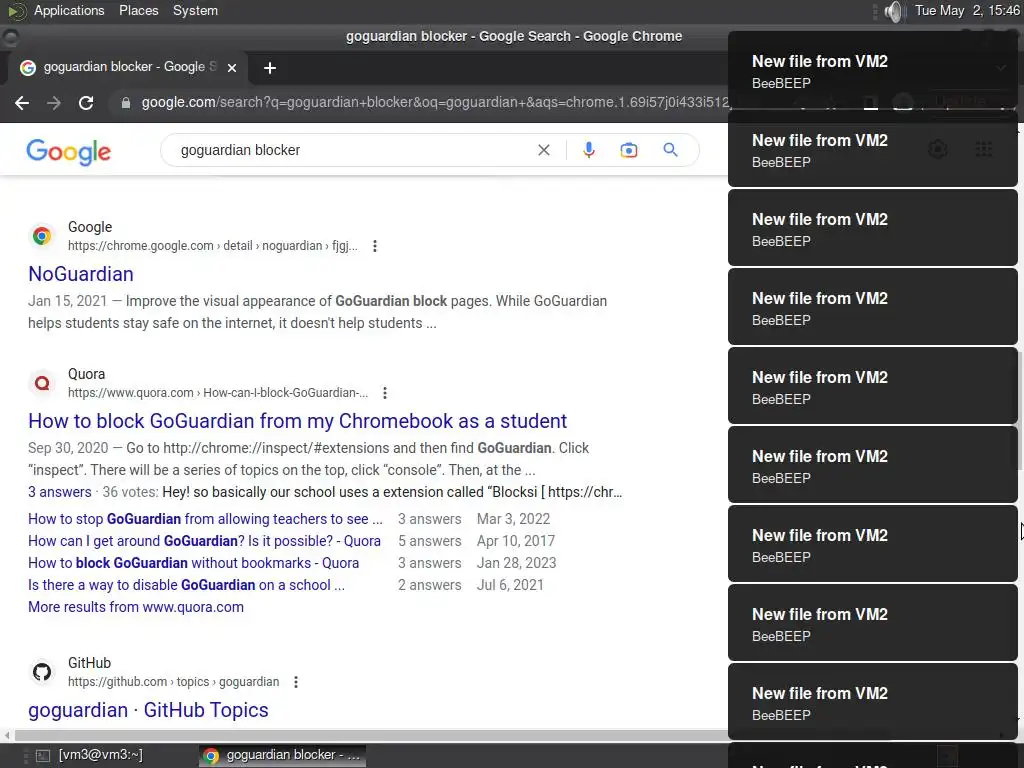Click the Quora favicon icon
Viewport: 1024px width, 768px height.
42,383
